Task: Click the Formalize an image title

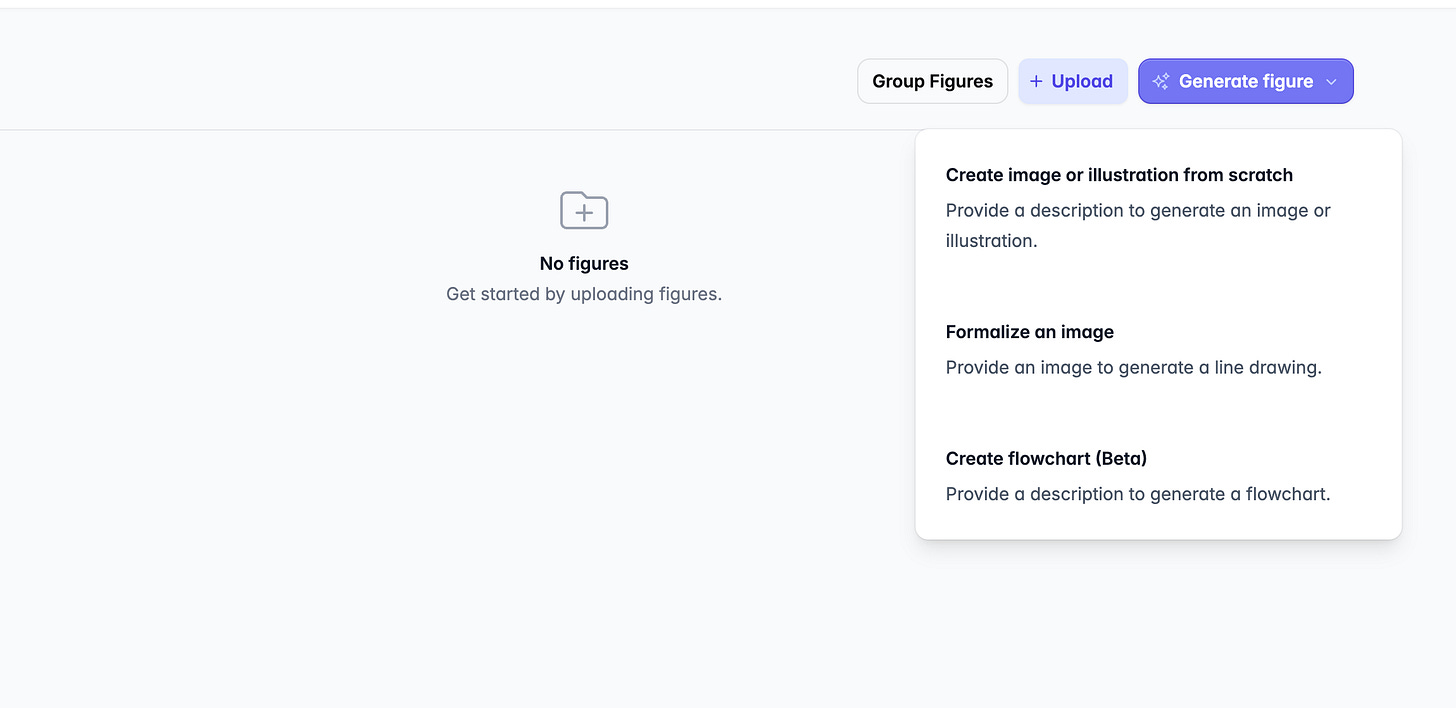Action: [1029, 332]
